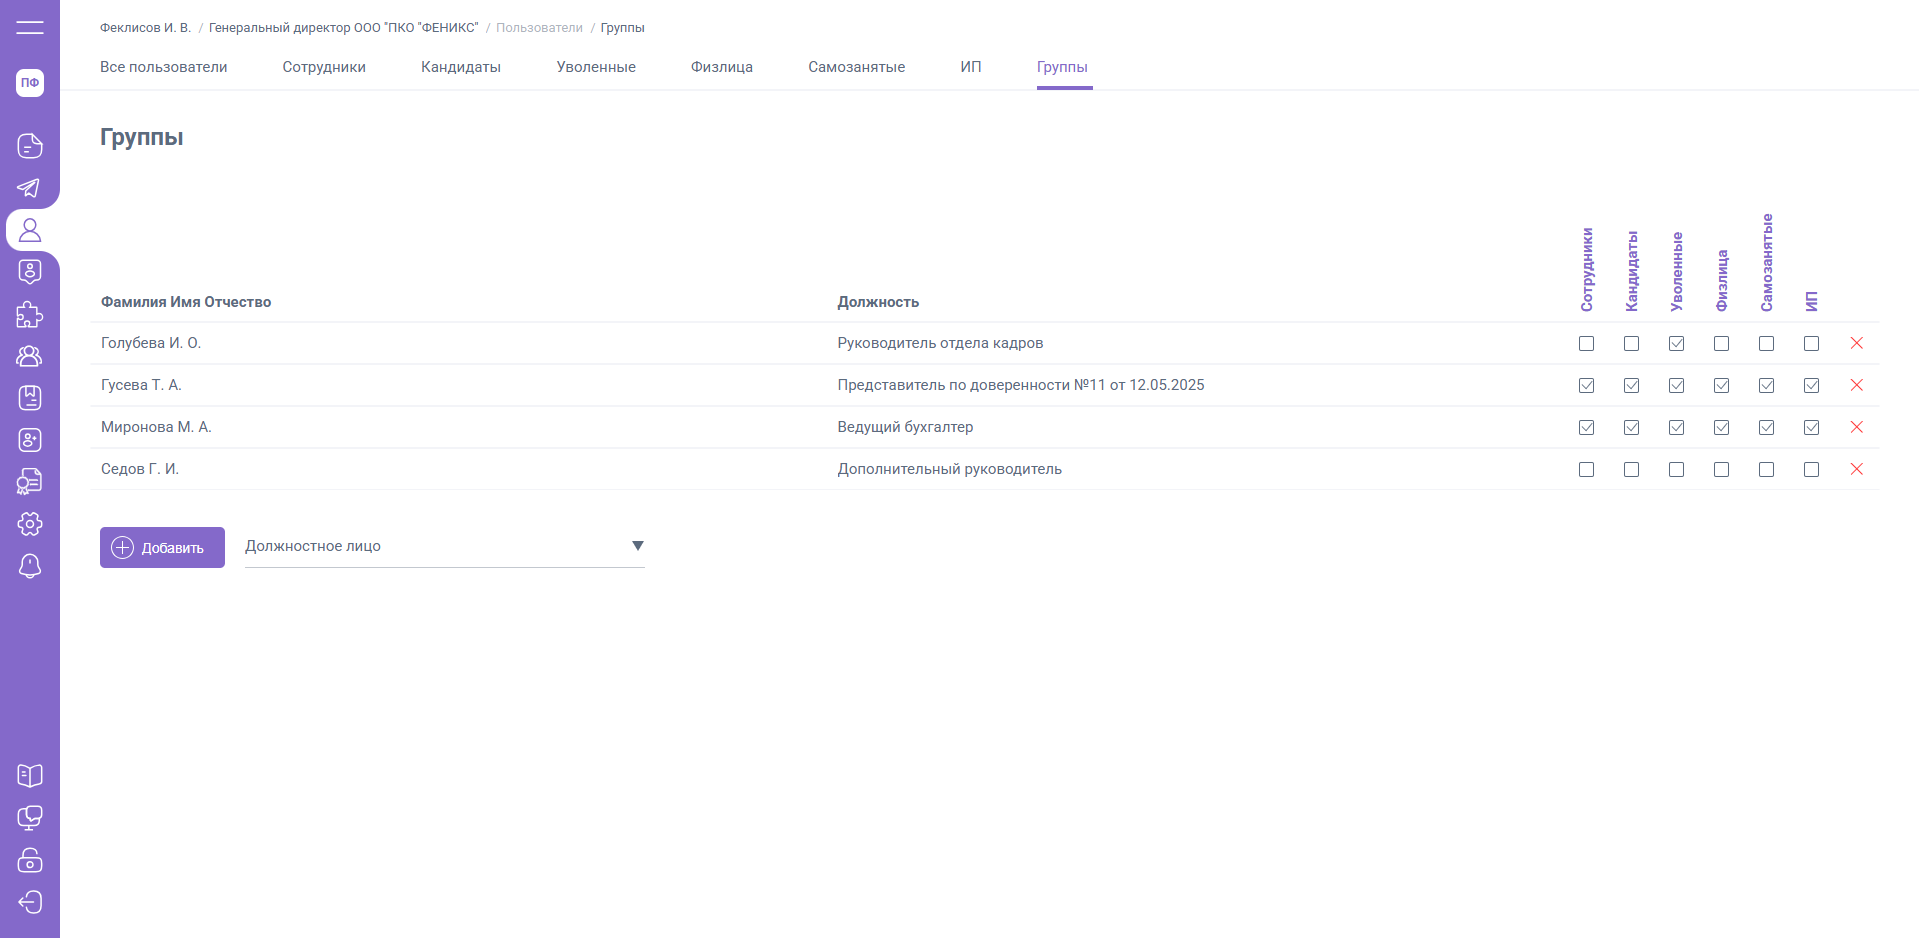Remove Седов Г. И. using red cross
The width and height of the screenshot is (1919, 938).
point(1856,469)
